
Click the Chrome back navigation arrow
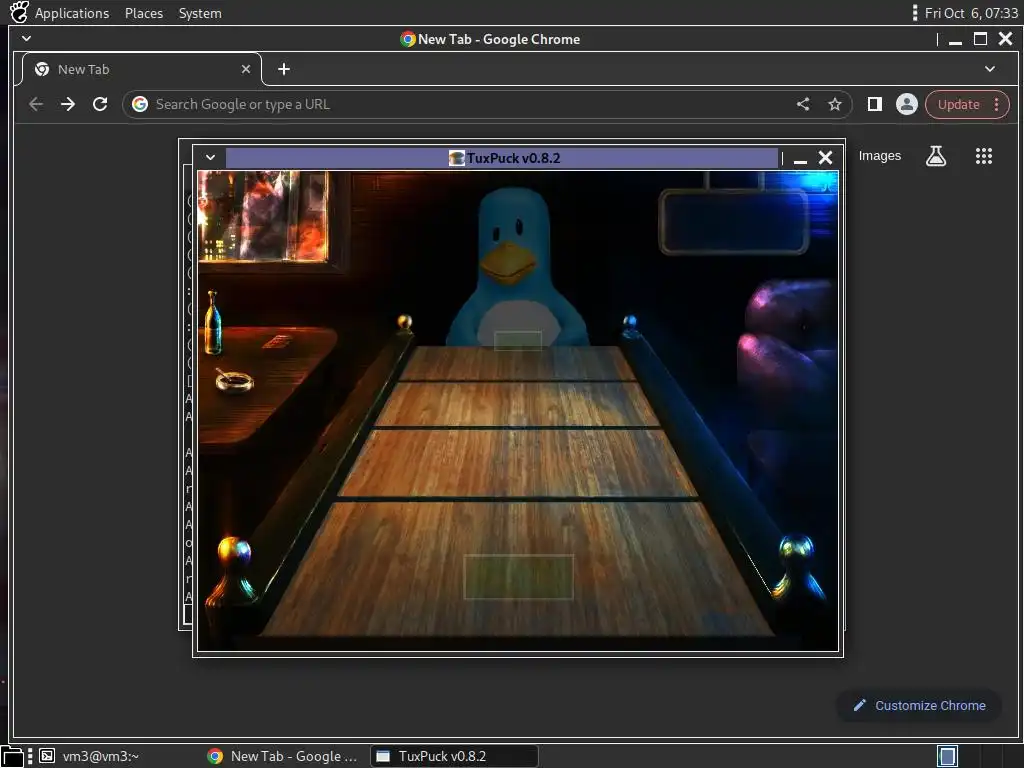coord(36,104)
